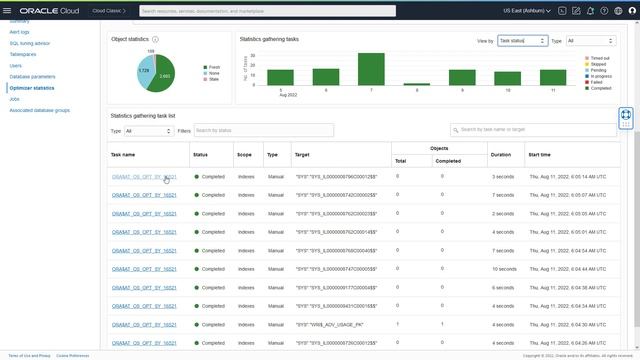Open Associated database groups in sidebar
Viewport: 640px width, 360px height.
(40, 110)
